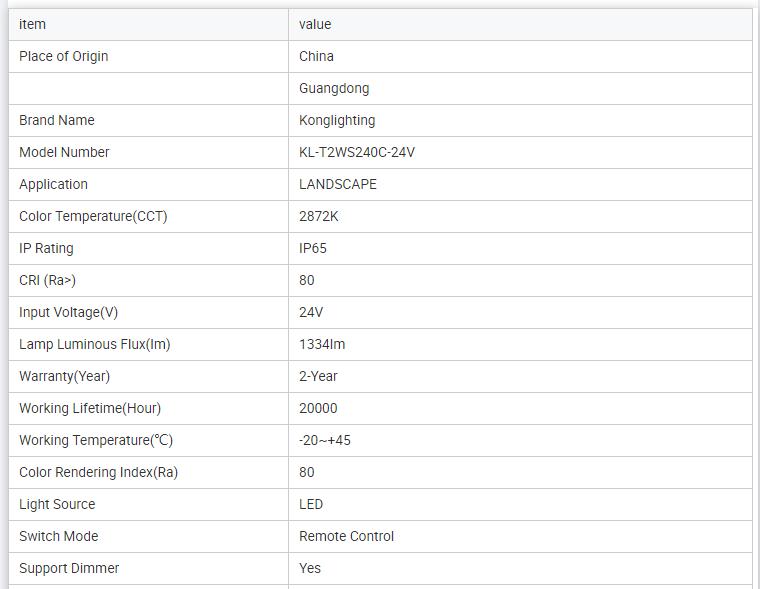Click the "CRI (Ra>)" label cell
The width and height of the screenshot is (760, 589).
pyautogui.click(x=47, y=280)
